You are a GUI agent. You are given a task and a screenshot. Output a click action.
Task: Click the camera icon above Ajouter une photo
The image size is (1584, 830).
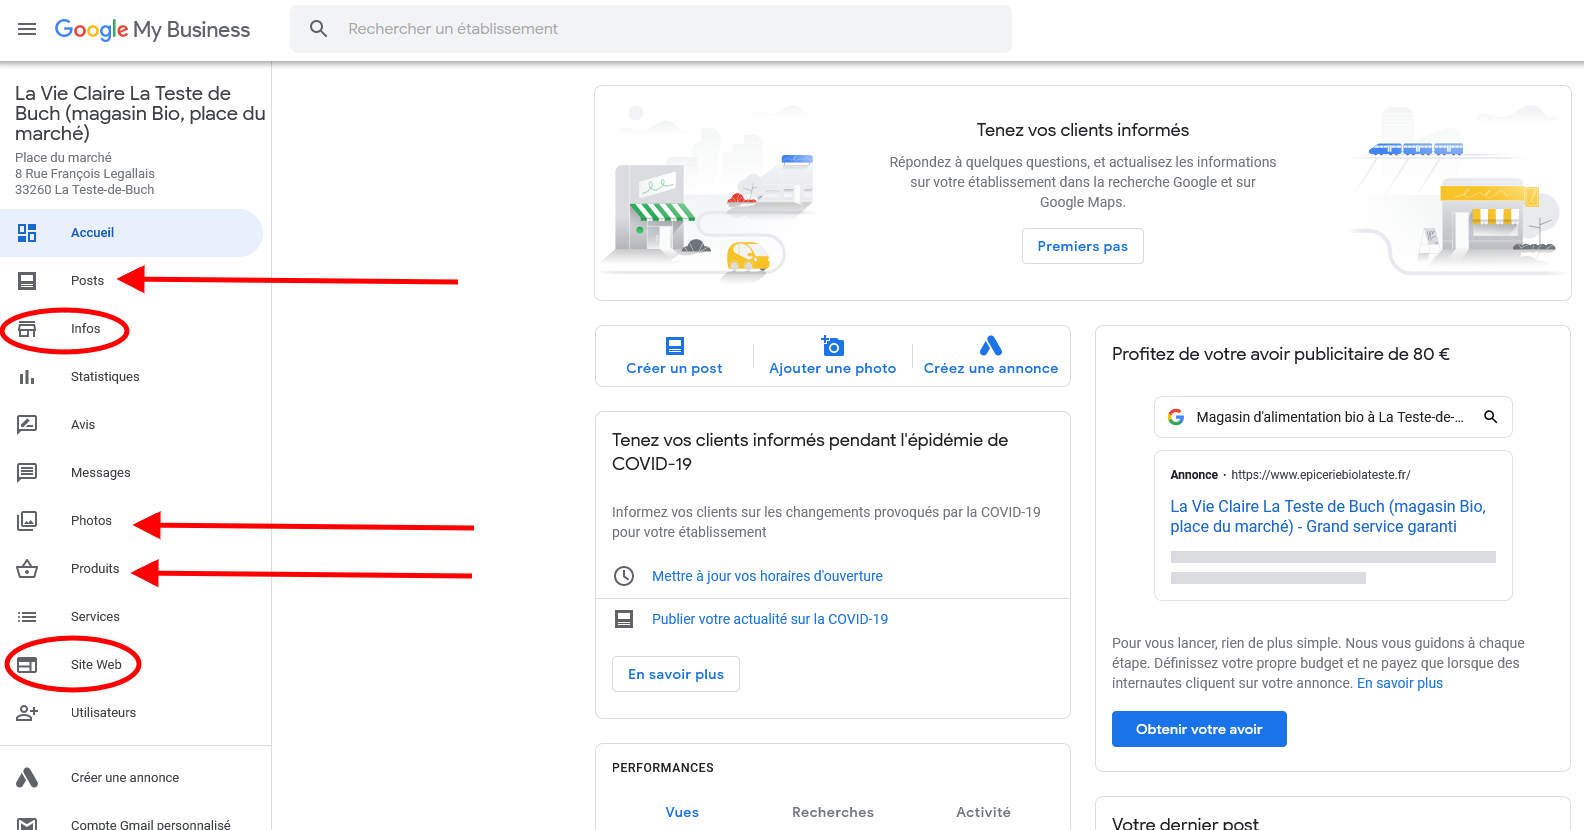(832, 345)
